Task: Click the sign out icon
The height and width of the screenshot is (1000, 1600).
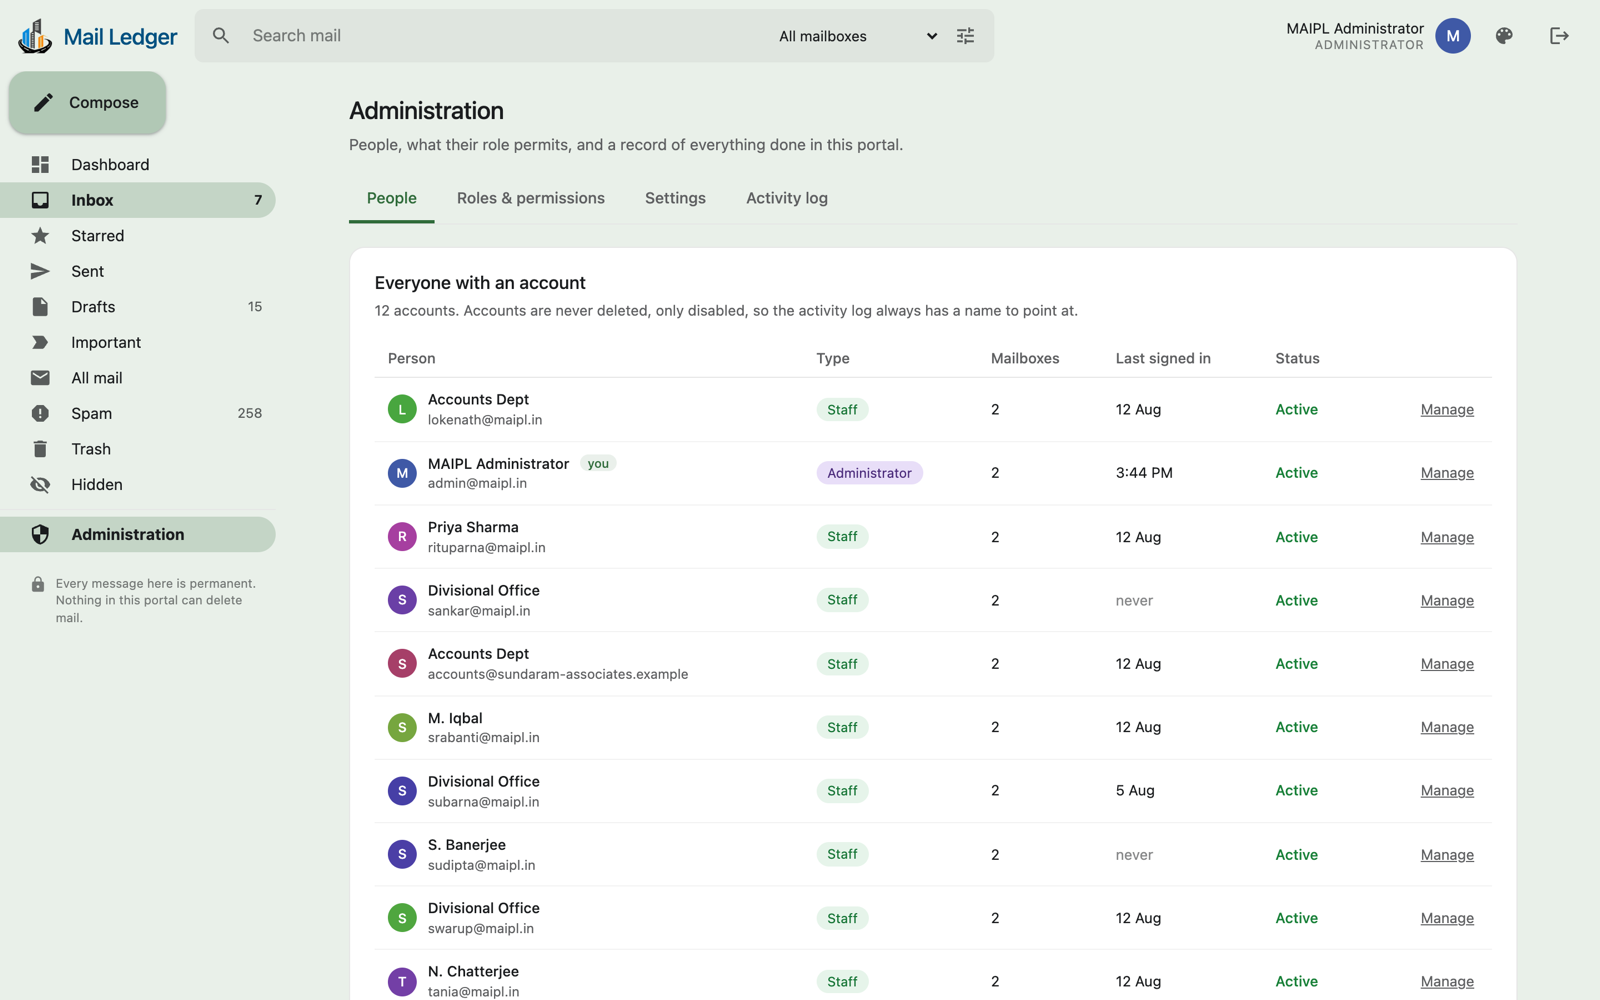Action: coord(1559,36)
